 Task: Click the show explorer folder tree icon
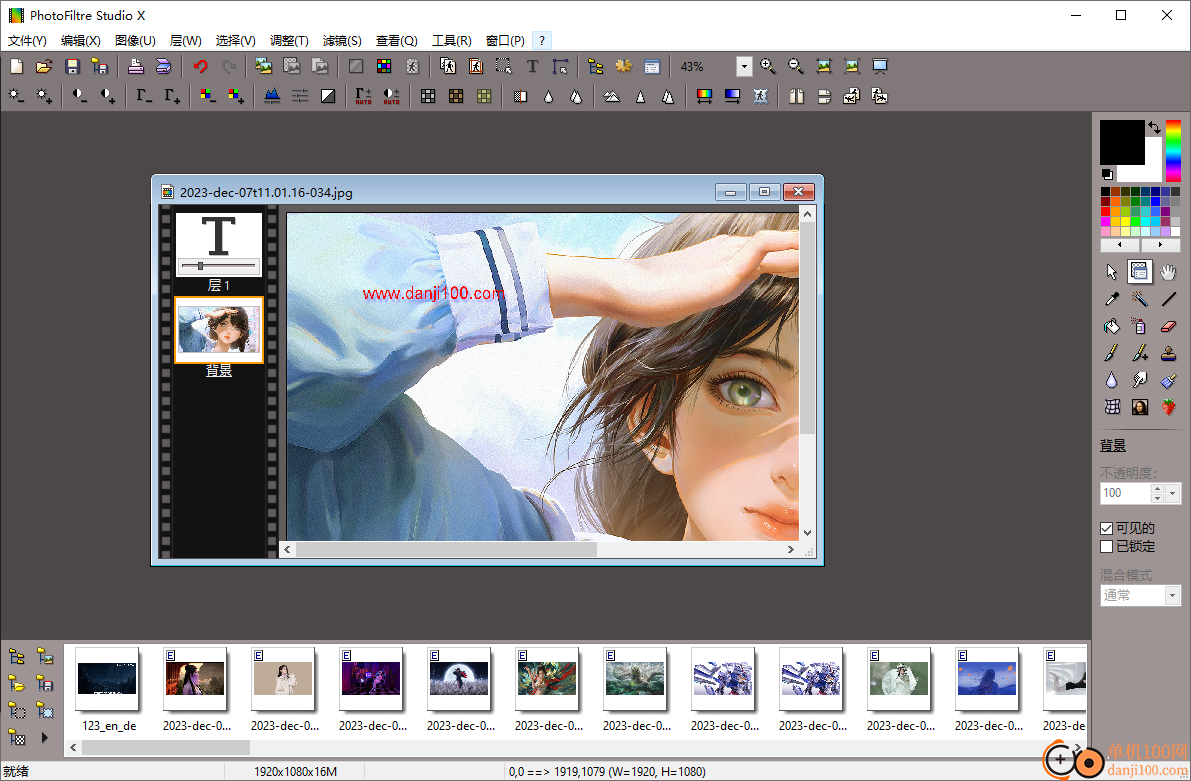596,67
